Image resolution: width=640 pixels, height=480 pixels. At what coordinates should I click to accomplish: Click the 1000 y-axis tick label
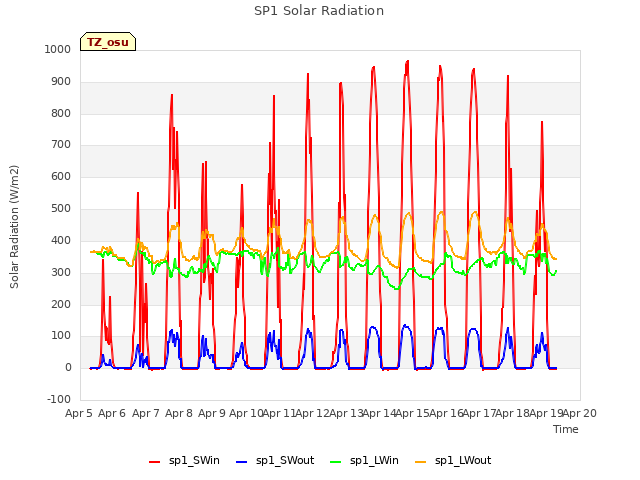click(x=58, y=49)
